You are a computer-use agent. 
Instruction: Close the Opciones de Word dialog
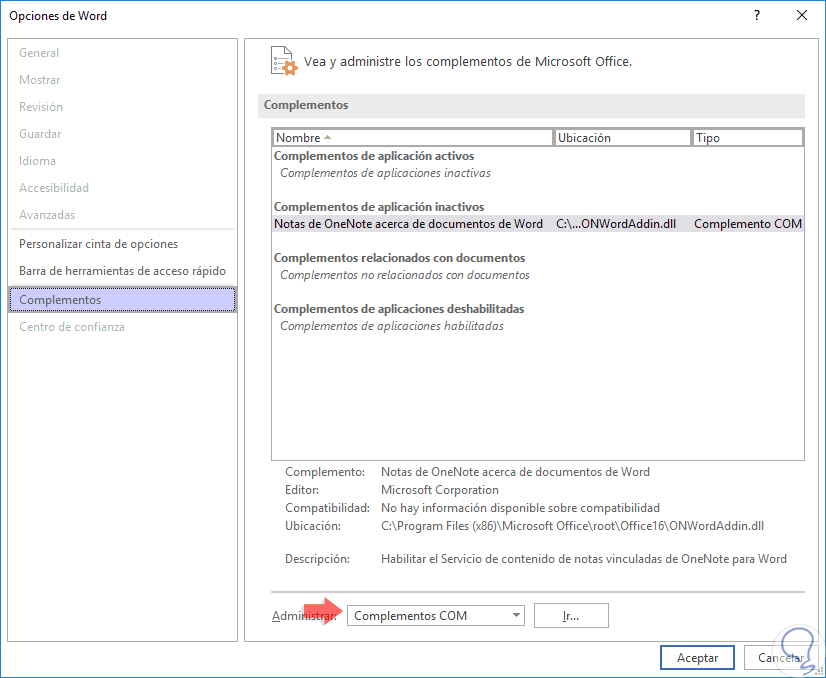[802, 15]
